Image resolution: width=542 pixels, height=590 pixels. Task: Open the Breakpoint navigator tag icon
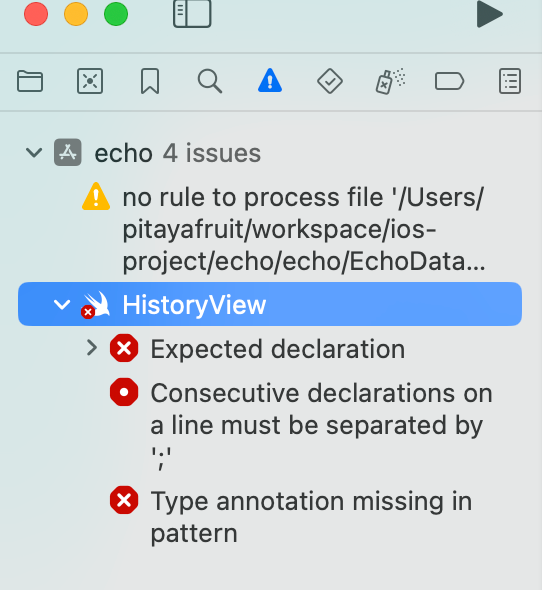click(449, 81)
